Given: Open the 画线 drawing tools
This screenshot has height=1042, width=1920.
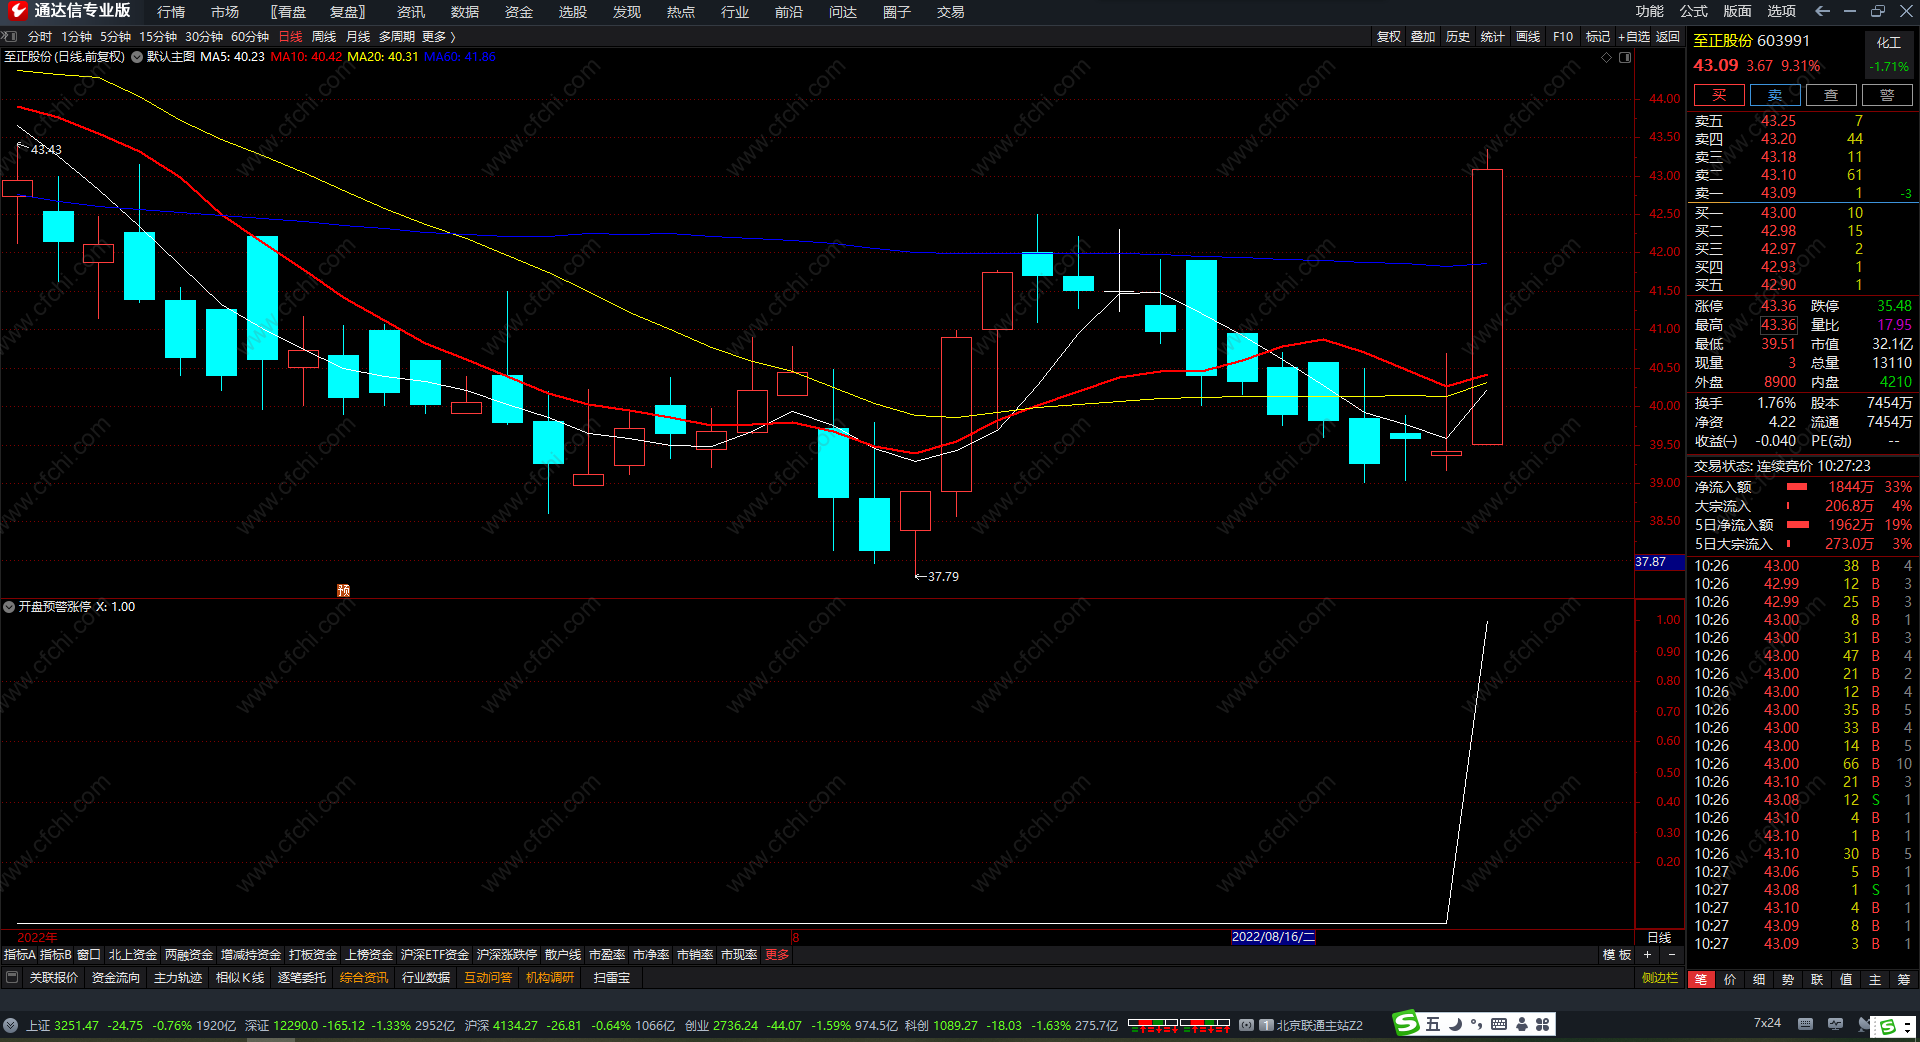Looking at the screenshot, I should click(x=1528, y=37).
